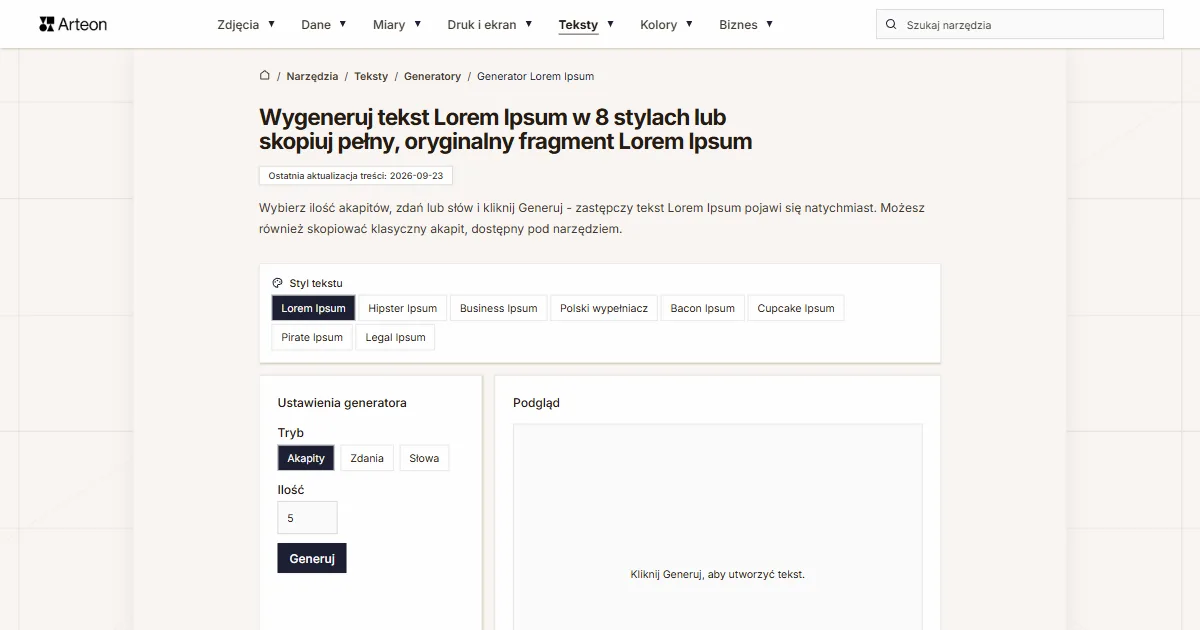Image resolution: width=1200 pixels, height=630 pixels.
Task: Expand the Zdjęcia menu arrow
Action: (272, 24)
